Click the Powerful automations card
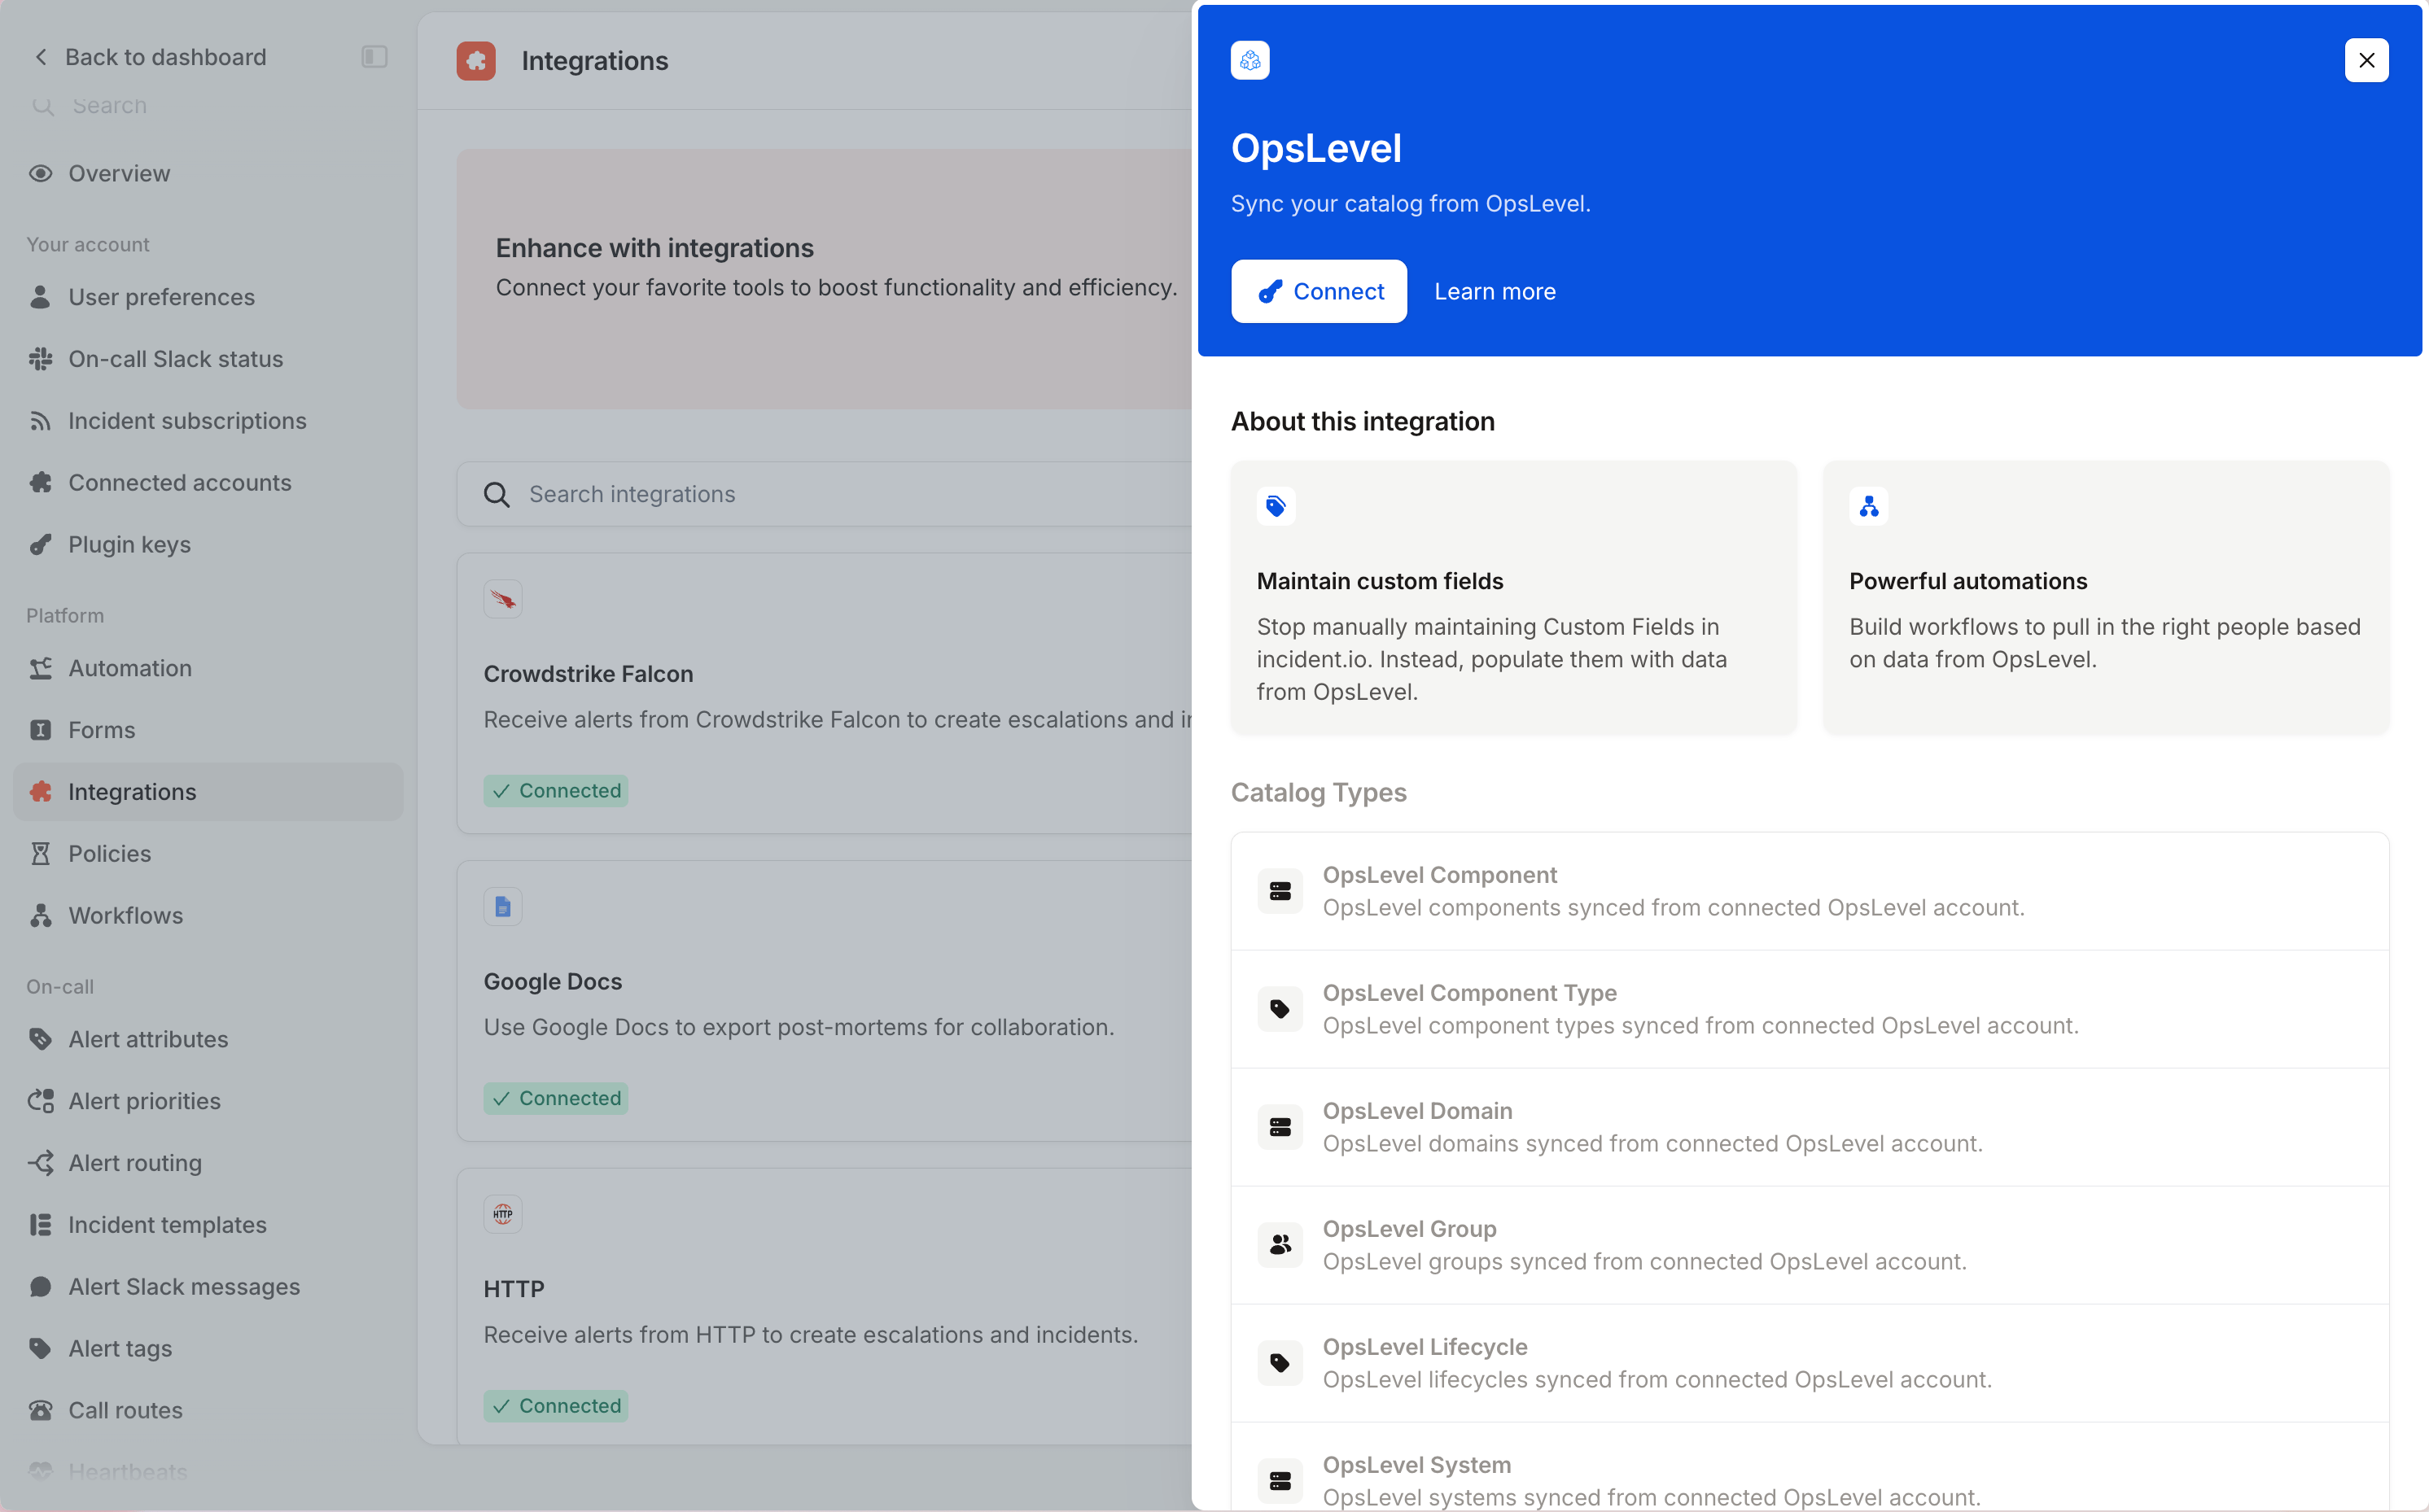Viewport: 2429px width, 1512px height. [2106, 597]
